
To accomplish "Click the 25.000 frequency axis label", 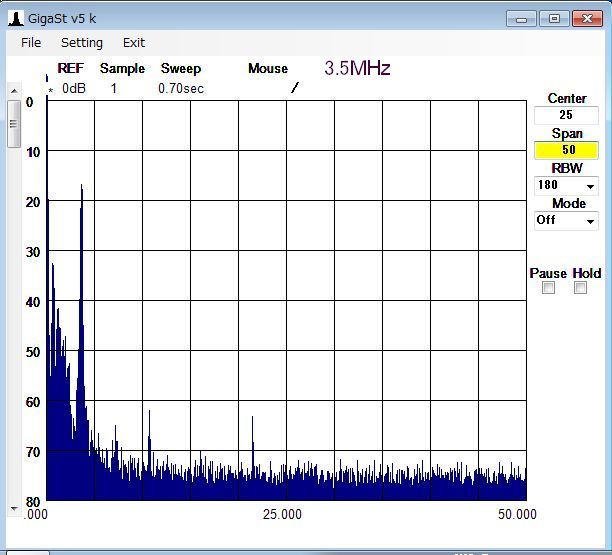I will click(282, 514).
